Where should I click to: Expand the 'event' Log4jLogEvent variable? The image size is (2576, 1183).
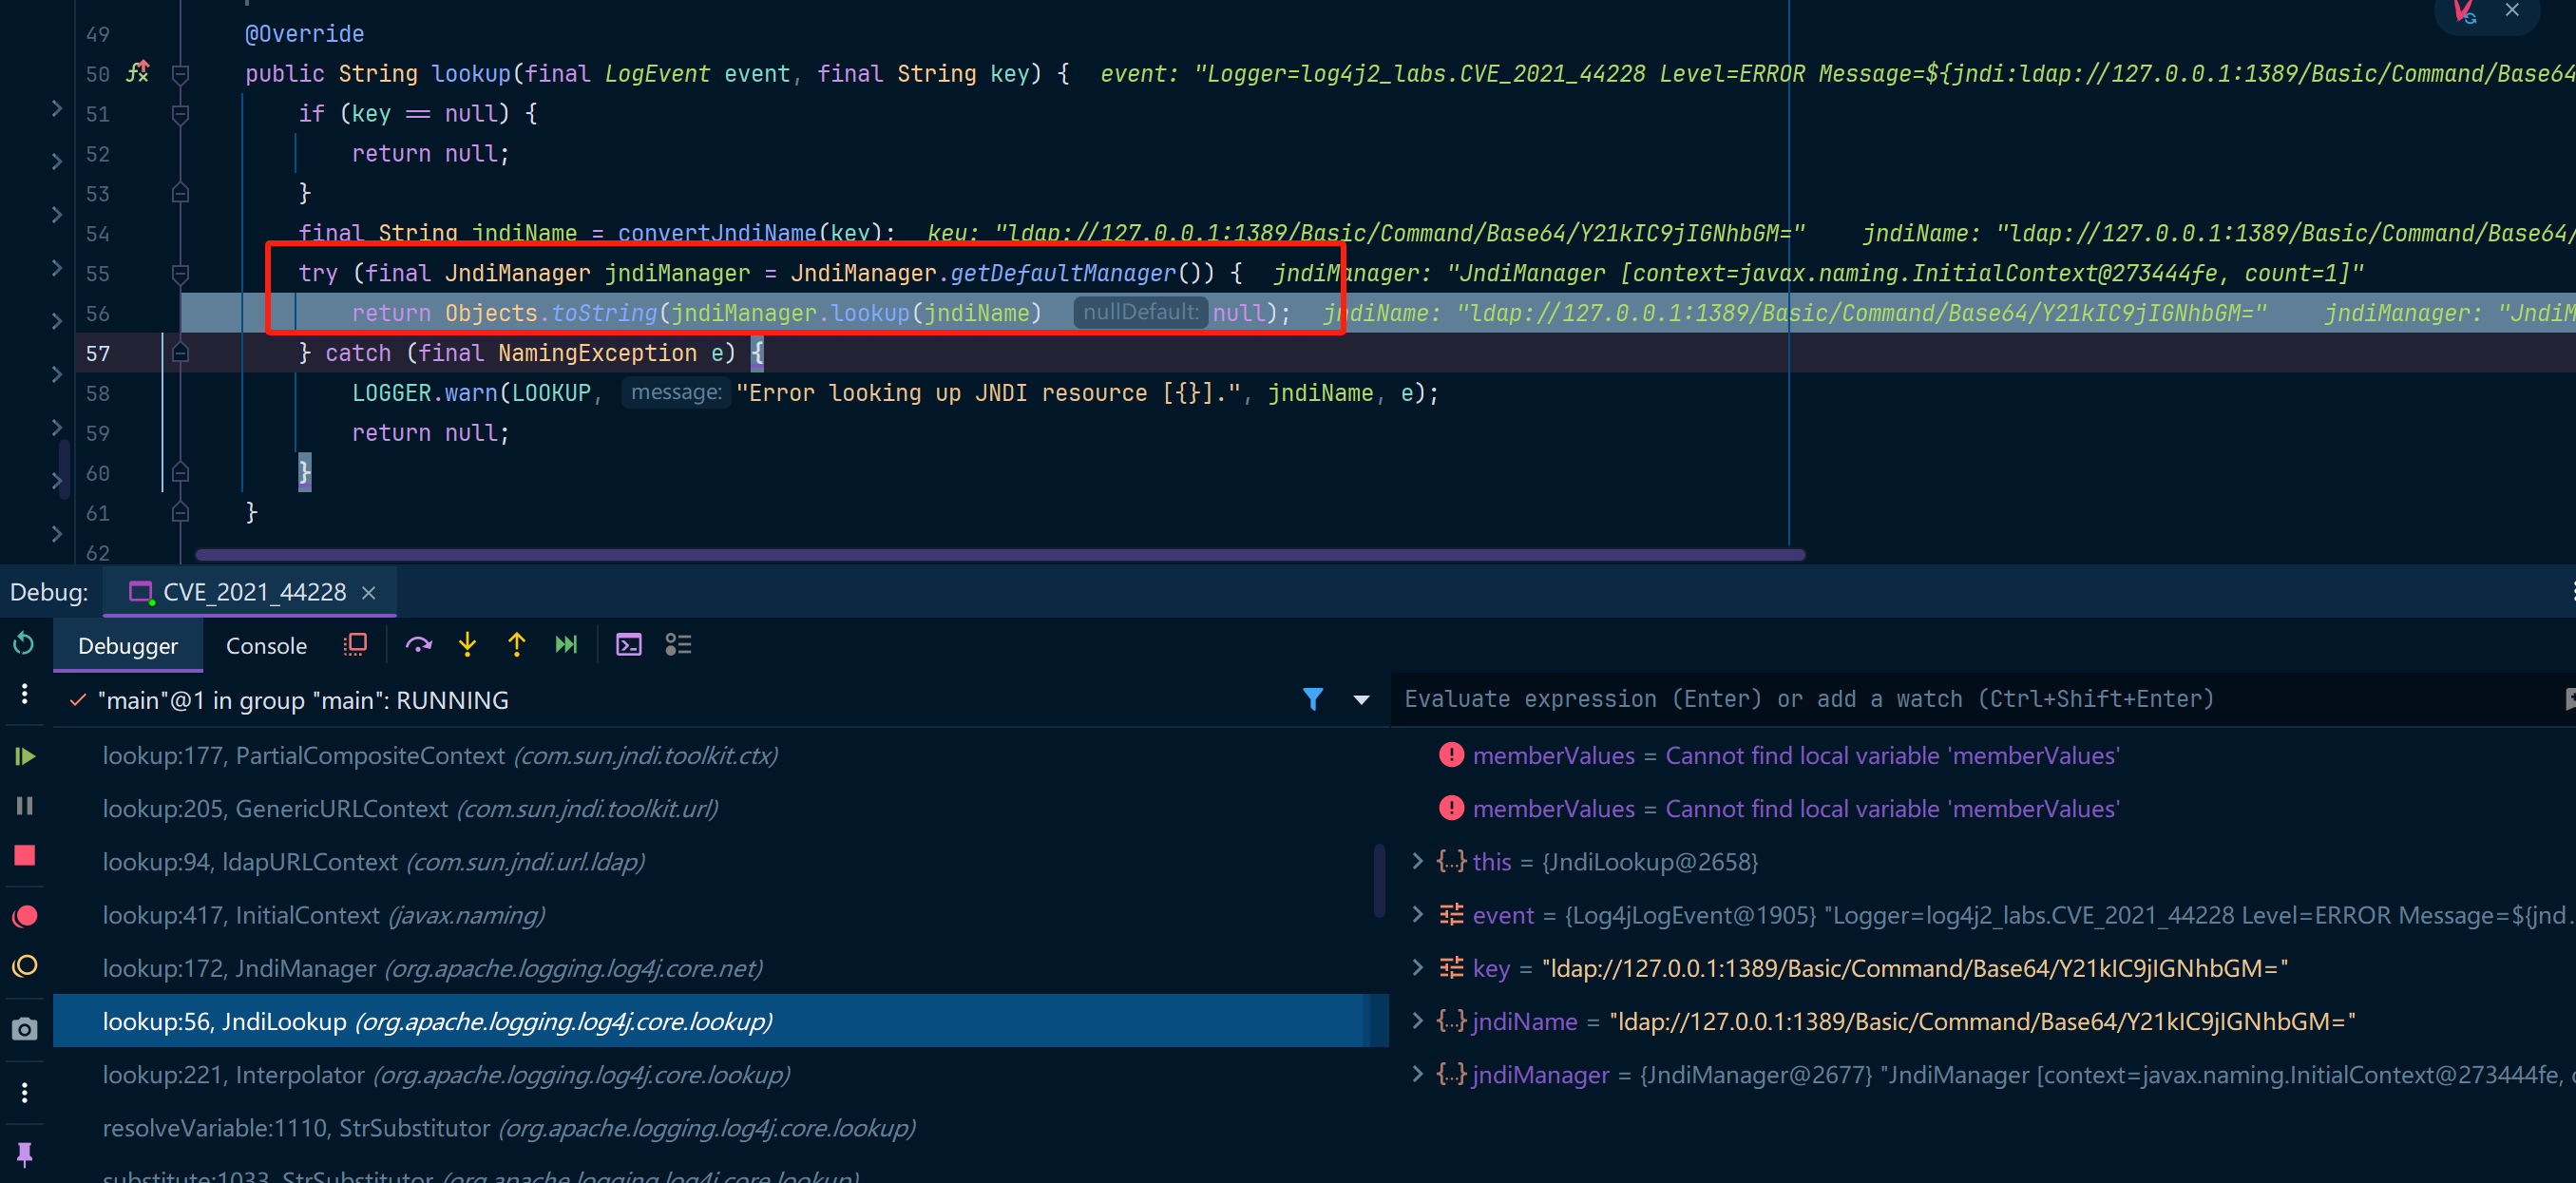coord(1417,914)
